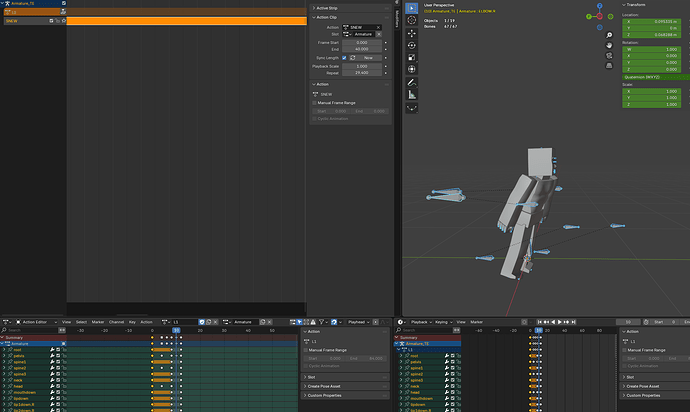This screenshot has width=690, height=412.
Task: Click the Playback Scale value field
Action: pos(362,66)
